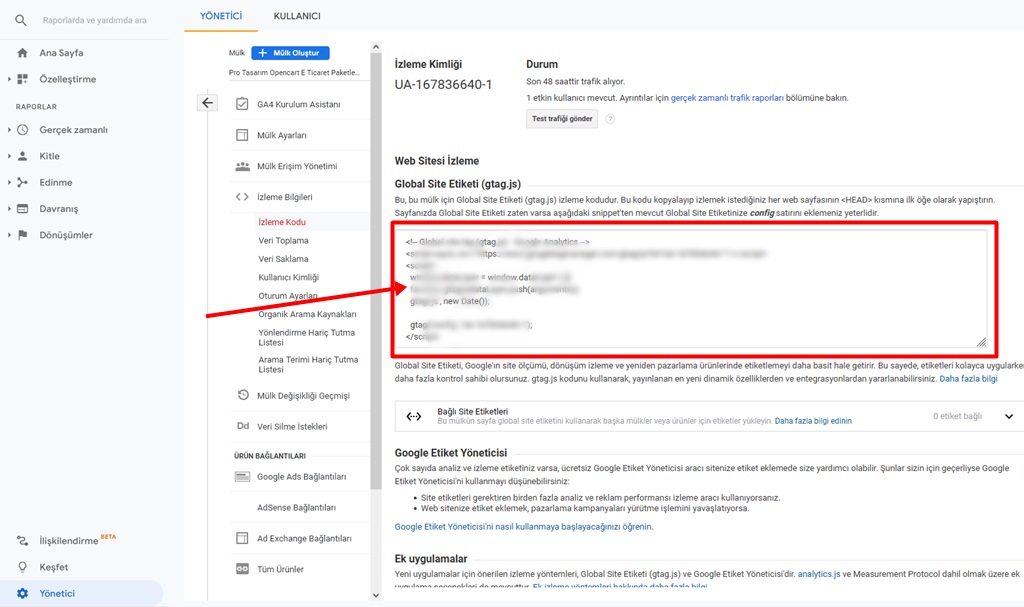This screenshot has height=607, width=1024.
Task: Click the Mülk Oluştur button
Action: pyautogui.click(x=291, y=53)
